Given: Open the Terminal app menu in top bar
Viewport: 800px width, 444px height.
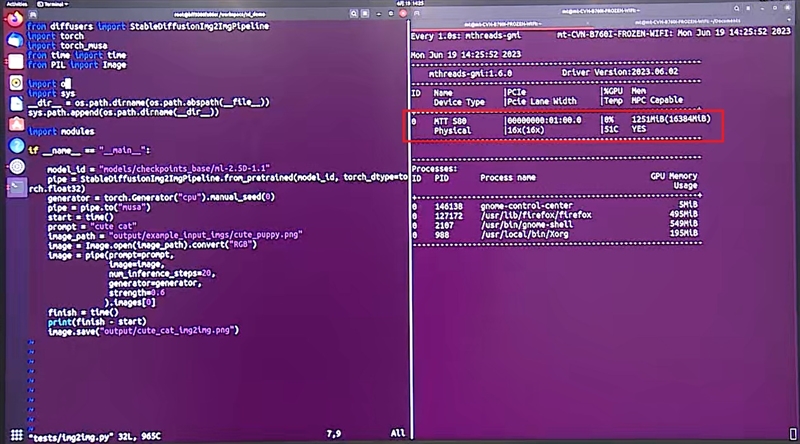Looking at the screenshot, I should pos(53,4).
